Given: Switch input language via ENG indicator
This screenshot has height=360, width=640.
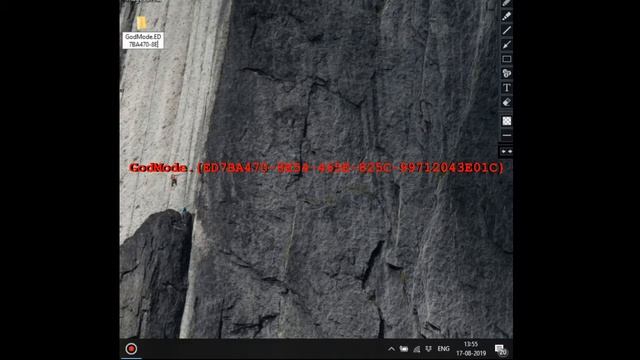Looking at the screenshot, I should (x=443, y=349).
